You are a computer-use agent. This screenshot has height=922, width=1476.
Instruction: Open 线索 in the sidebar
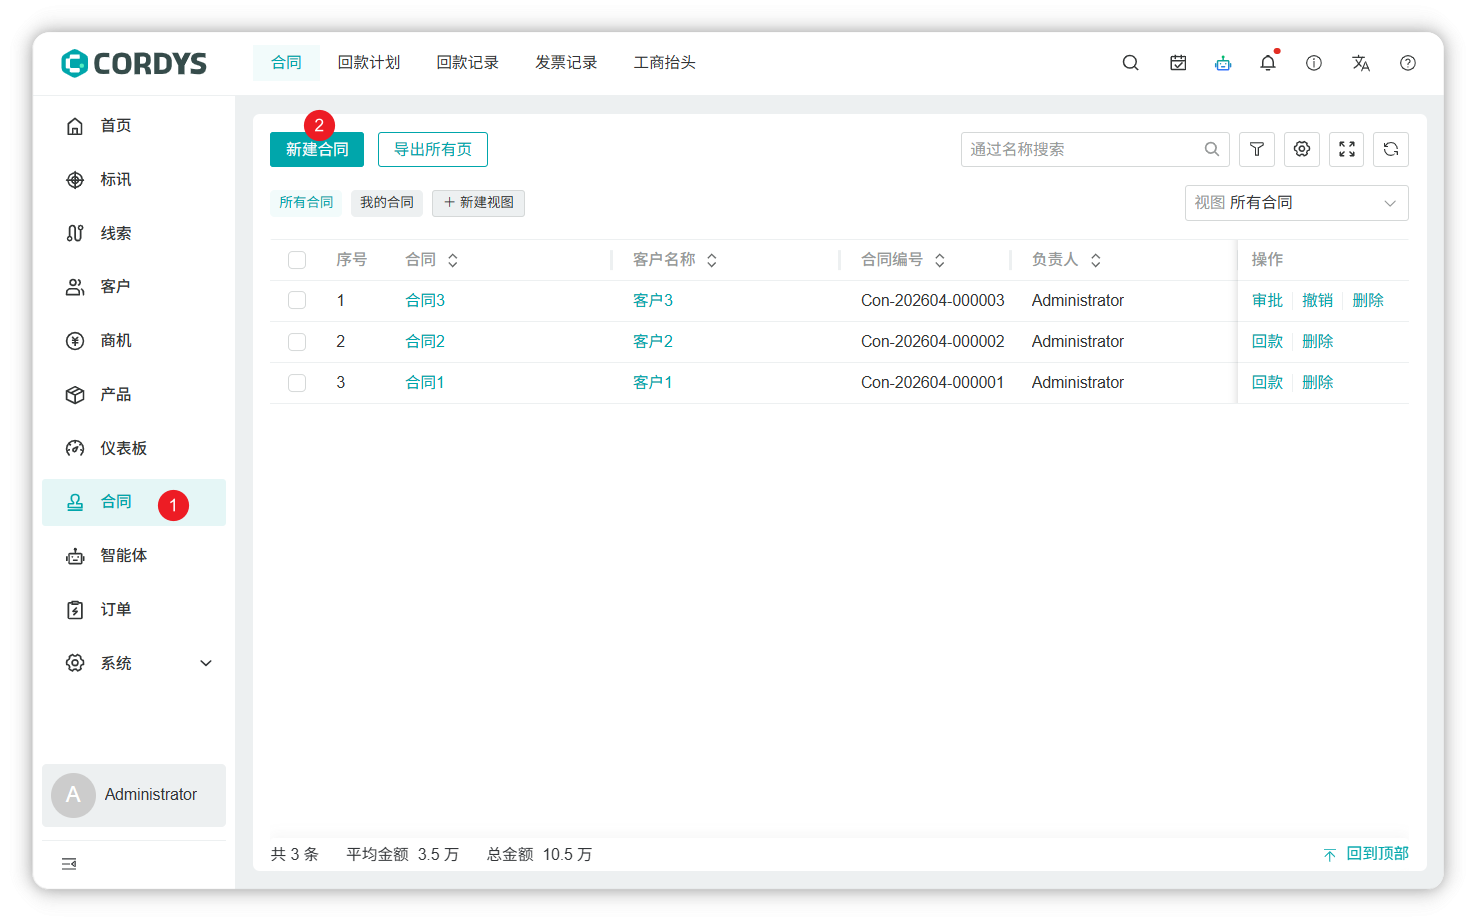point(134,233)
